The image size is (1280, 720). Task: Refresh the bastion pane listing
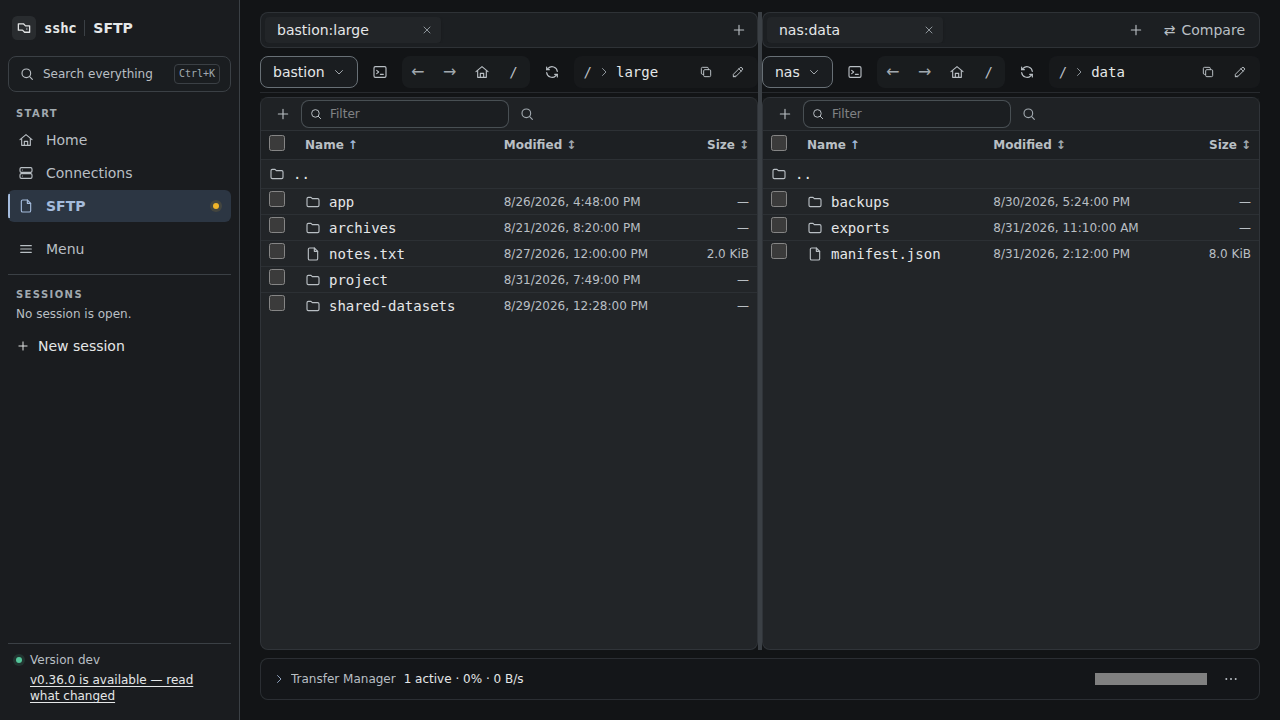coord(552,72)
